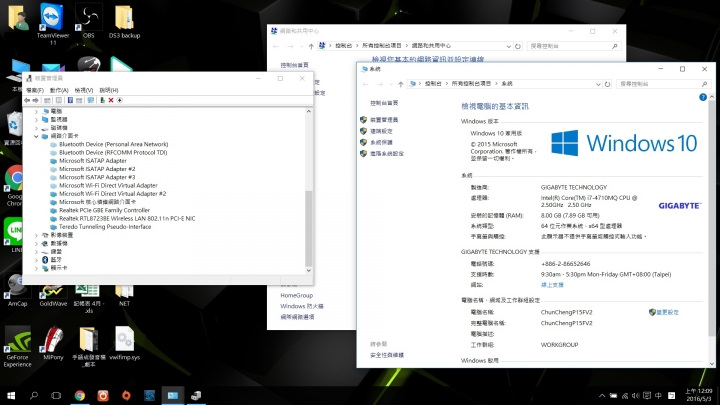Expand the 數據機 modems tree node
Viewport: 720px width, 405px height.
[36, 243]
